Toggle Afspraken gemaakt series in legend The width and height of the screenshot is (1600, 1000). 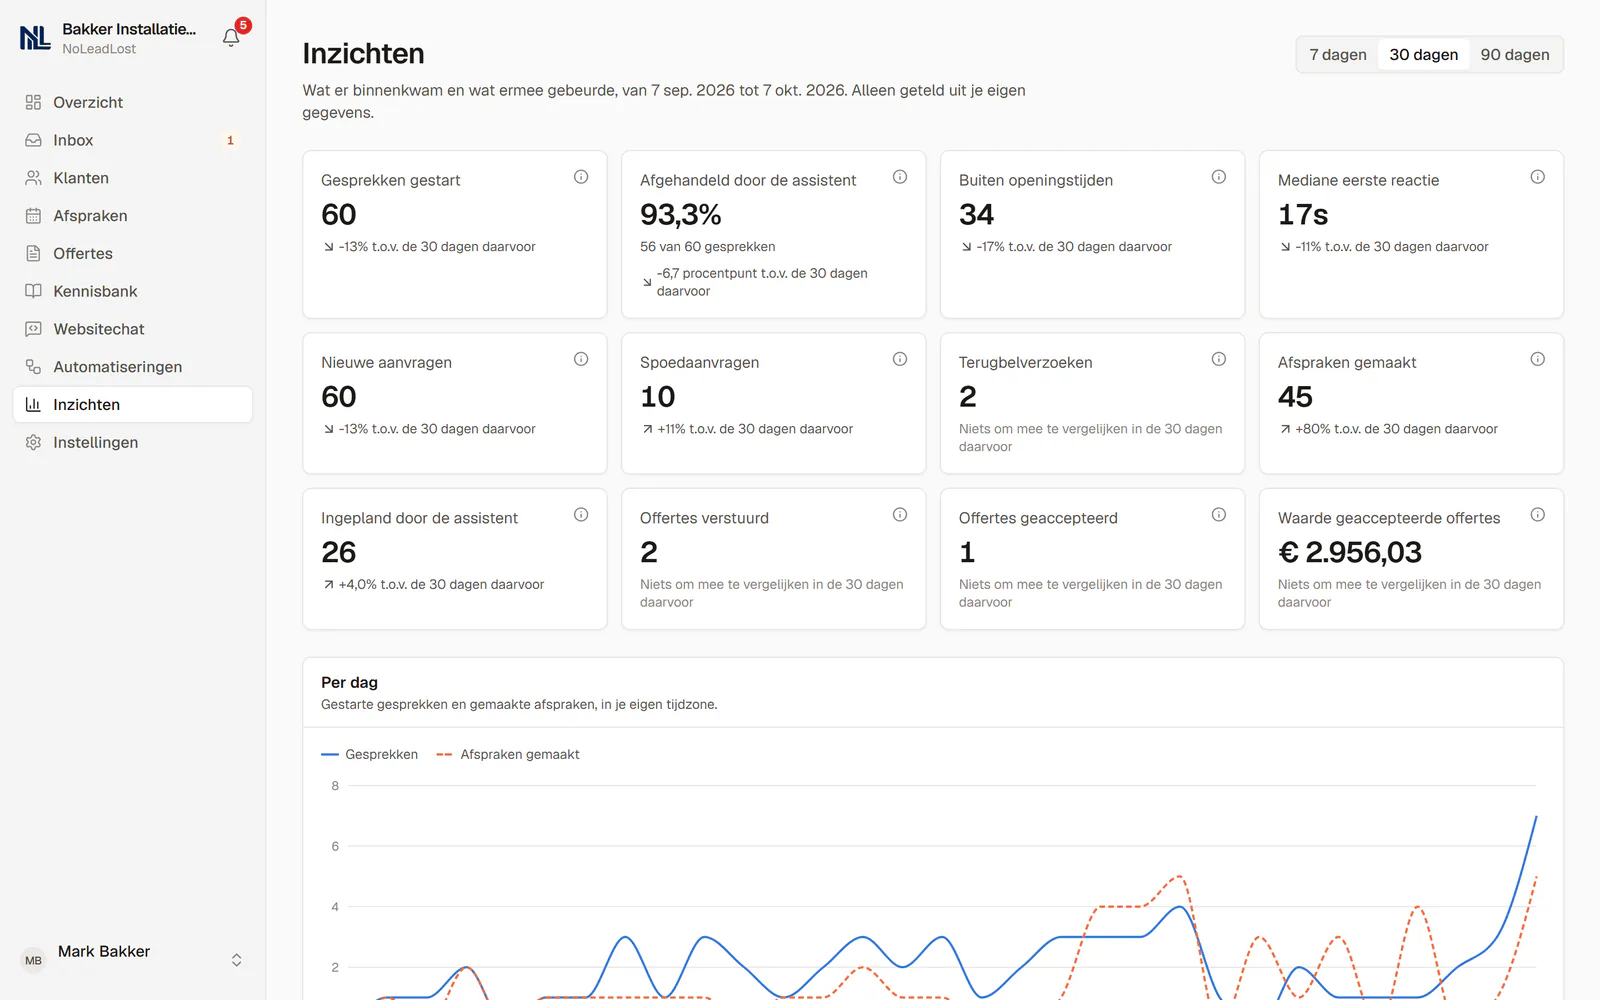click(x=508, y=755)
